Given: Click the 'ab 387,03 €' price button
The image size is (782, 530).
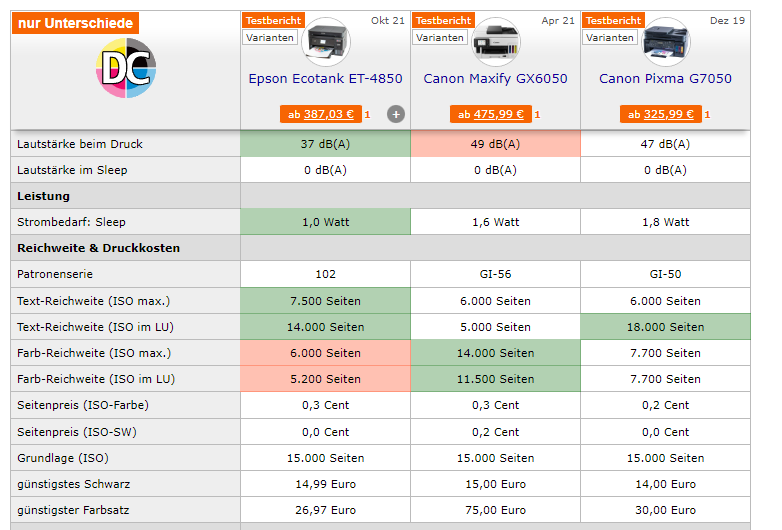Looking at the screenshot, I should point(321,114).
